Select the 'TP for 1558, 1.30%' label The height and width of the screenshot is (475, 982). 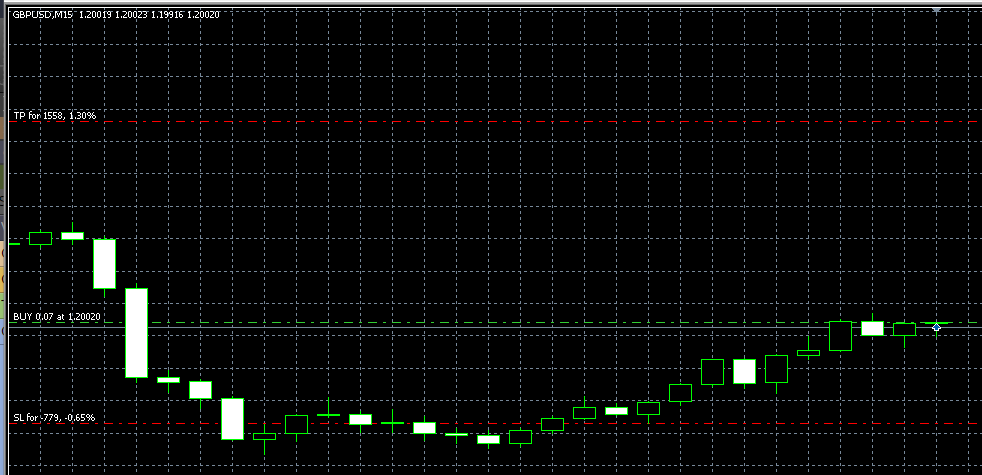pyautogui.click(x=54, y=116)
